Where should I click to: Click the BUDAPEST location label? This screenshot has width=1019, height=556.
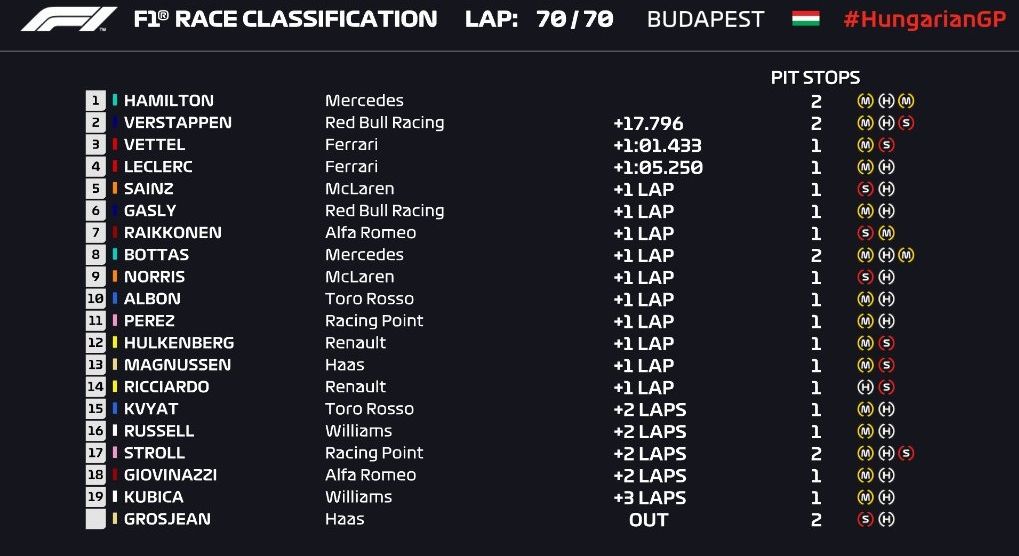(705, 19)
